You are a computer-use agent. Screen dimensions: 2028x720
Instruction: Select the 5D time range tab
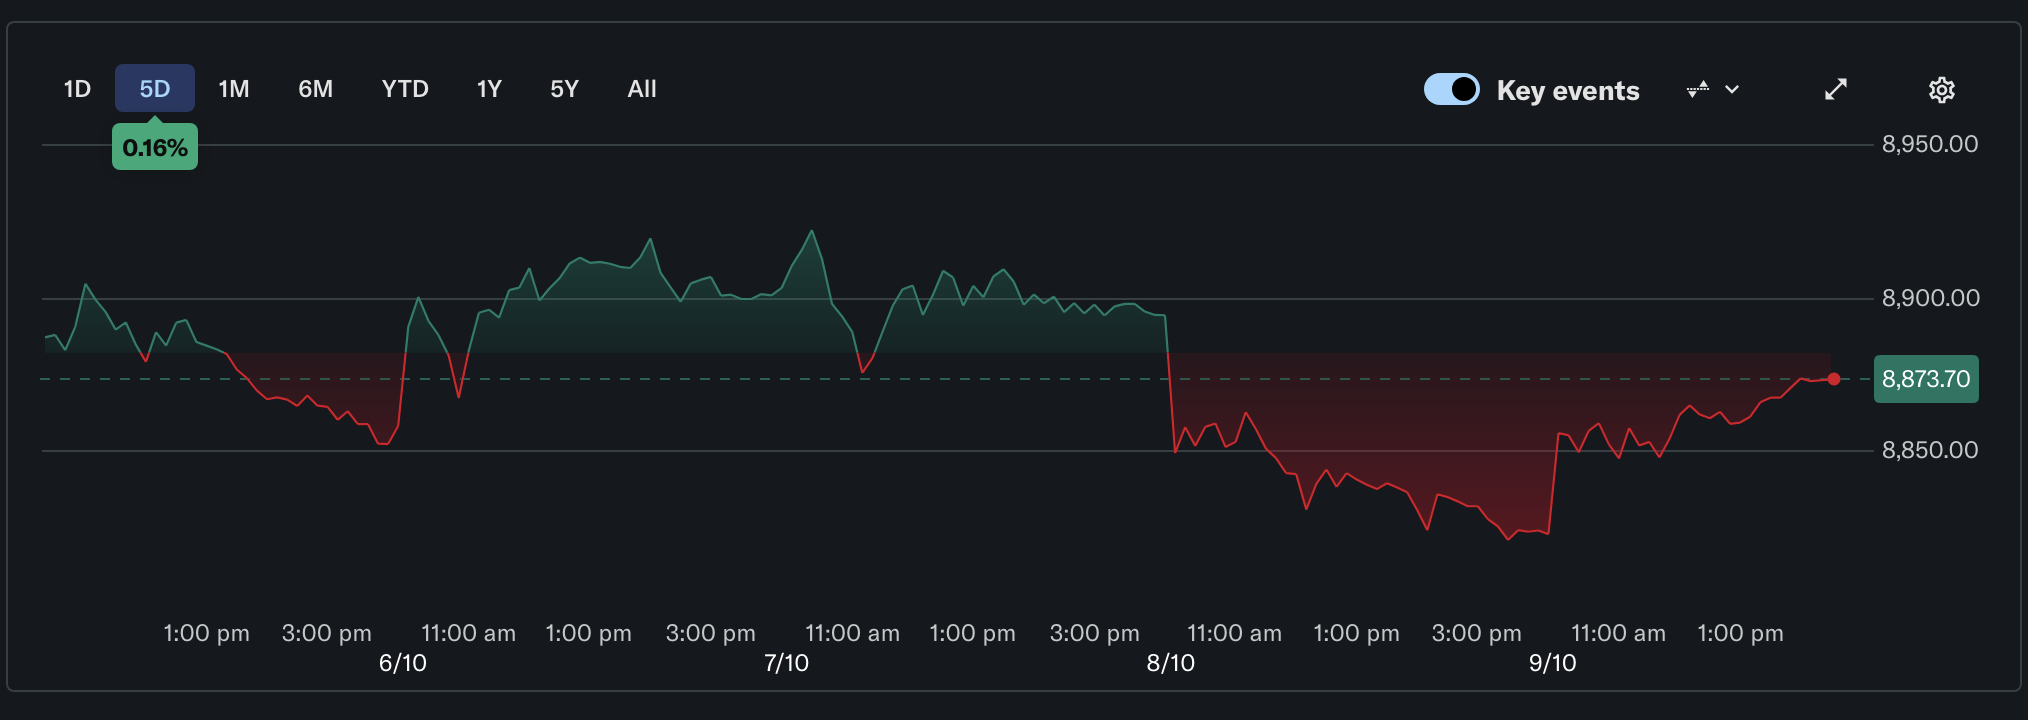click(x=155, y=89)
